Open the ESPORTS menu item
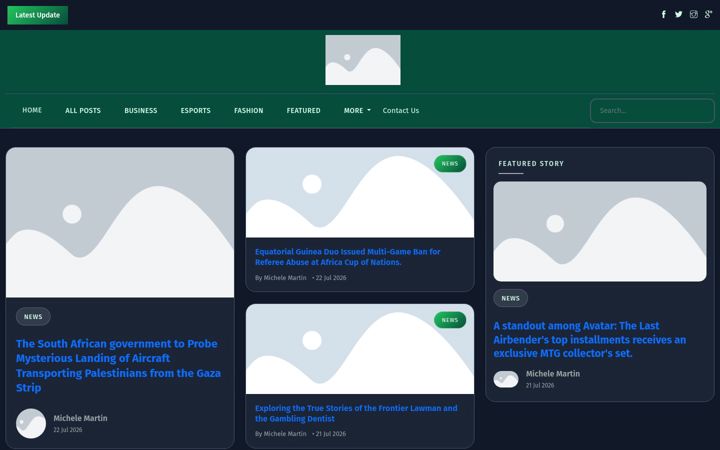720x450 pixels. pos(196,111)
